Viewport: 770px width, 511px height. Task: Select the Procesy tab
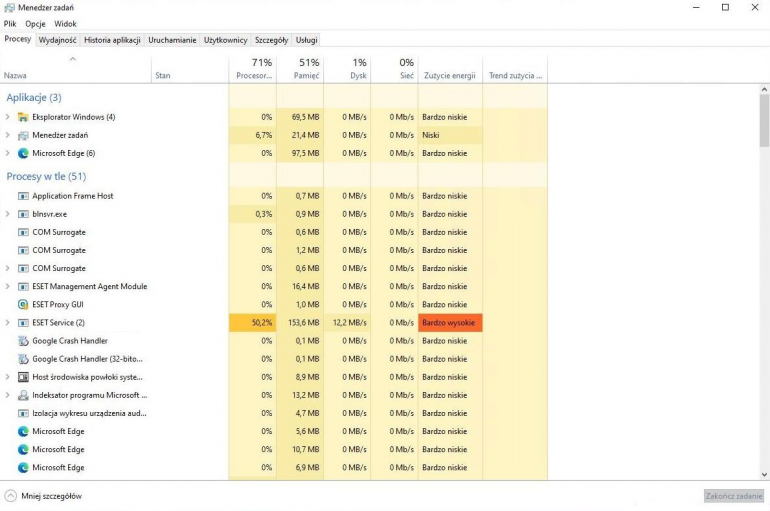click(x=18, y=39)
